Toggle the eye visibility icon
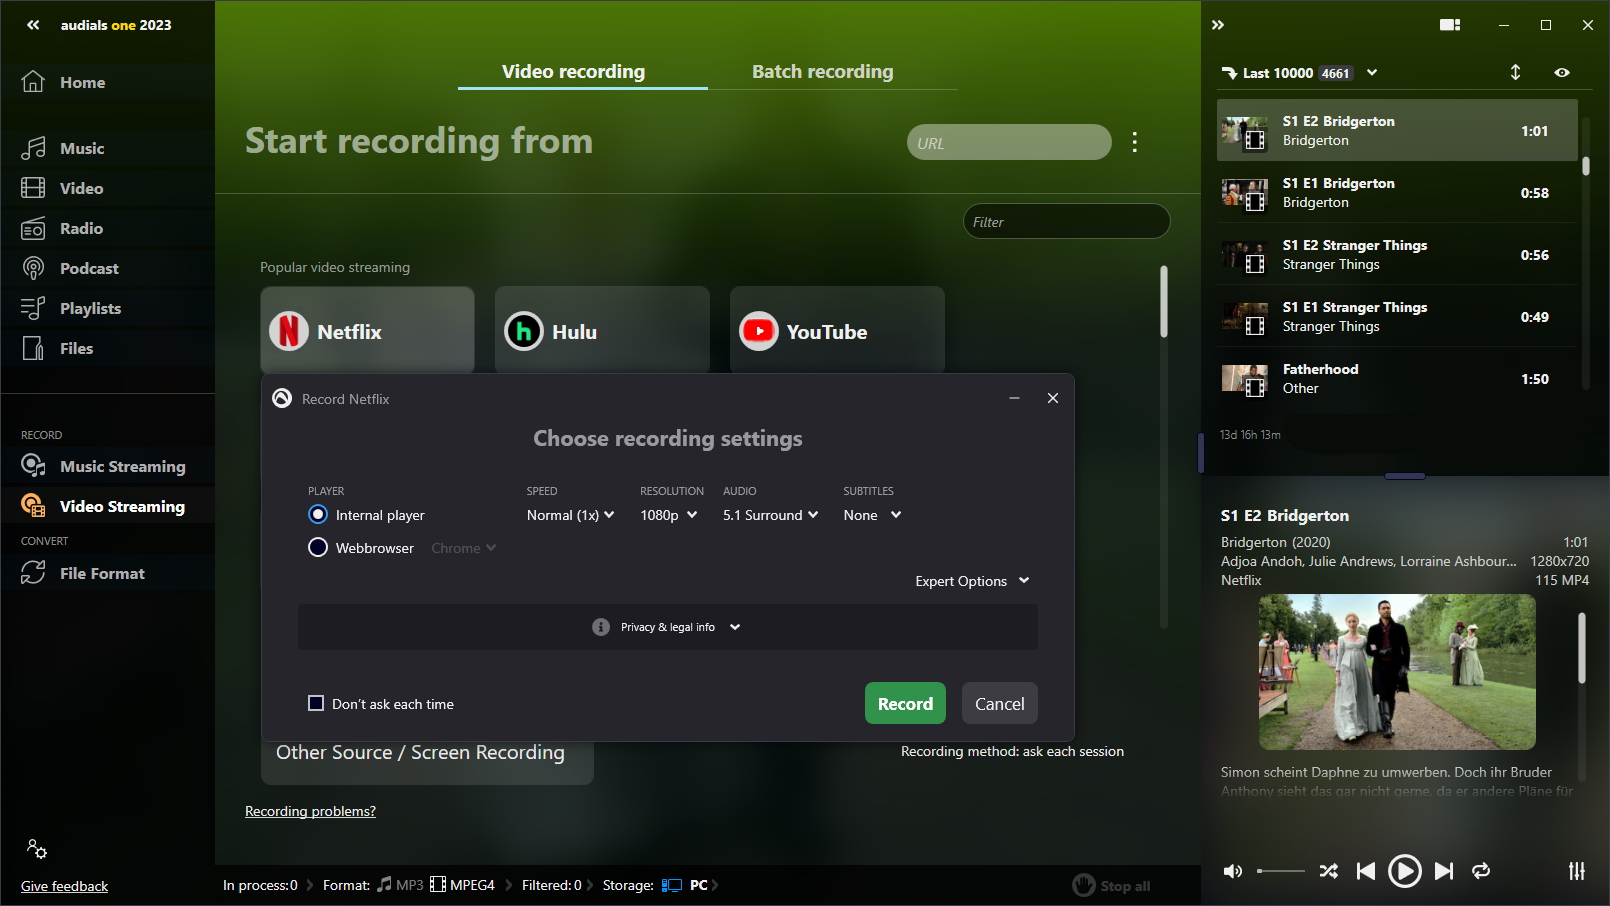 point(1562,72)
